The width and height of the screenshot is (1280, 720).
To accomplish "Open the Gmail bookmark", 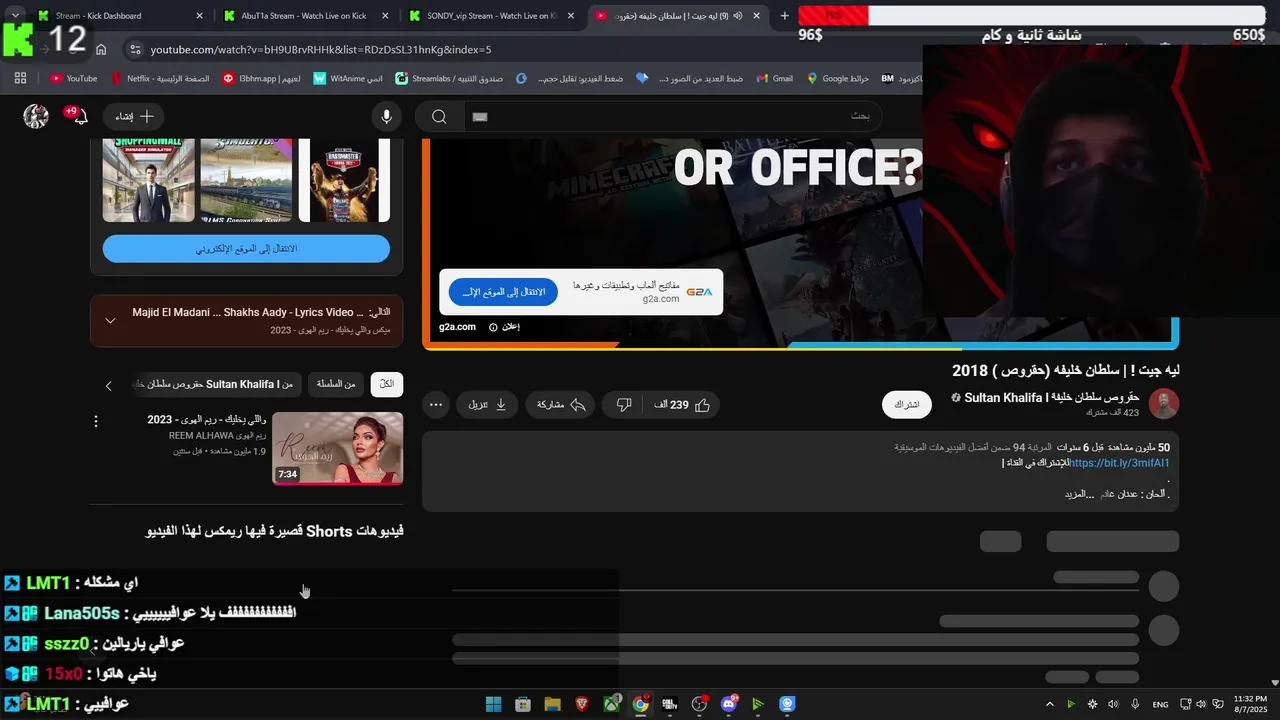I will (x=775, y=78).
